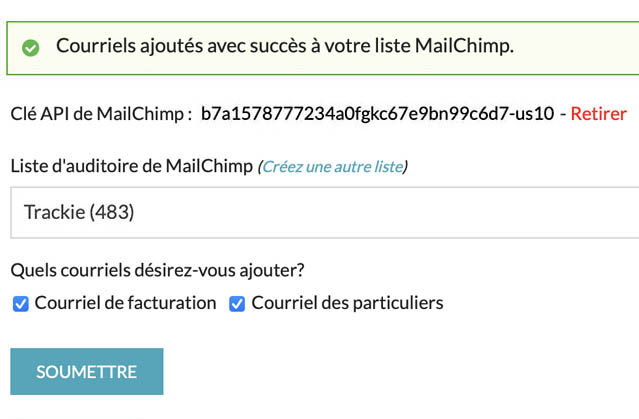Click the success message about added emails
The image size is (639, 419).
[x=284, y=47]
